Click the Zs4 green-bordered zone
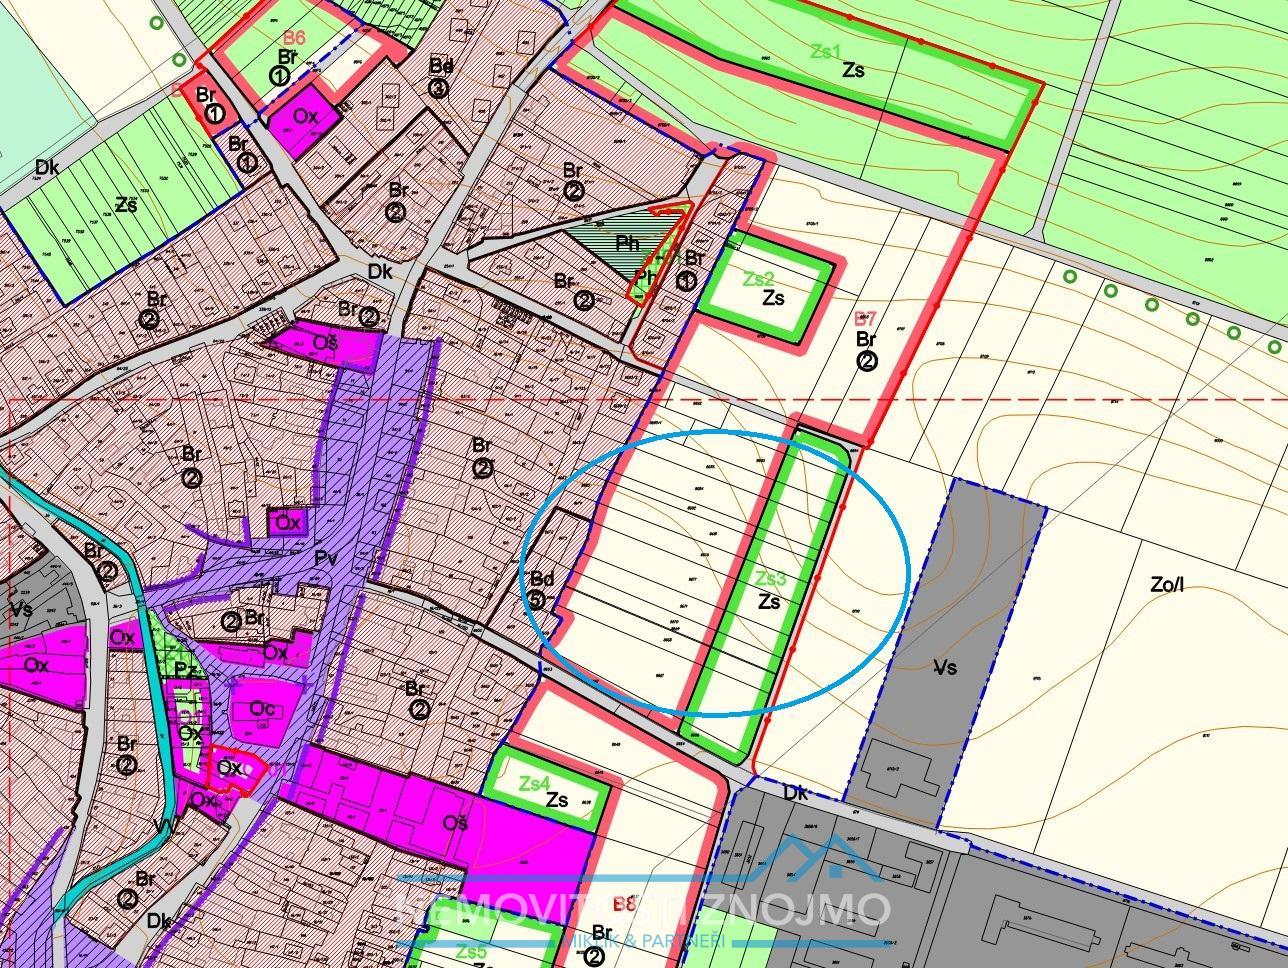This screenshot has height=968, width=1288. coord(545,792)
